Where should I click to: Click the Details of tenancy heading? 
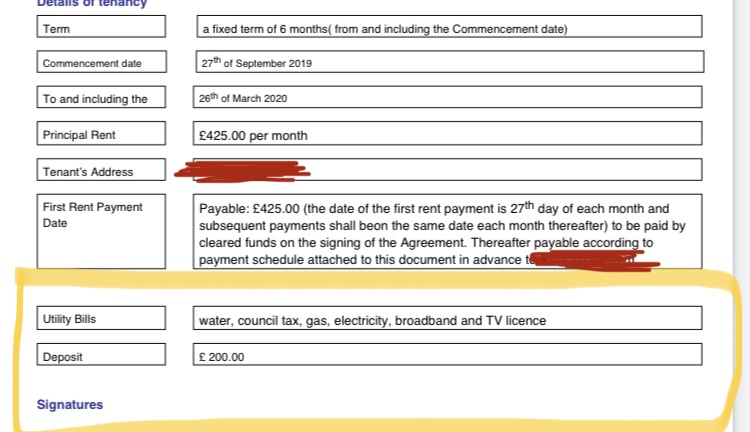click(x=92, y=3)
